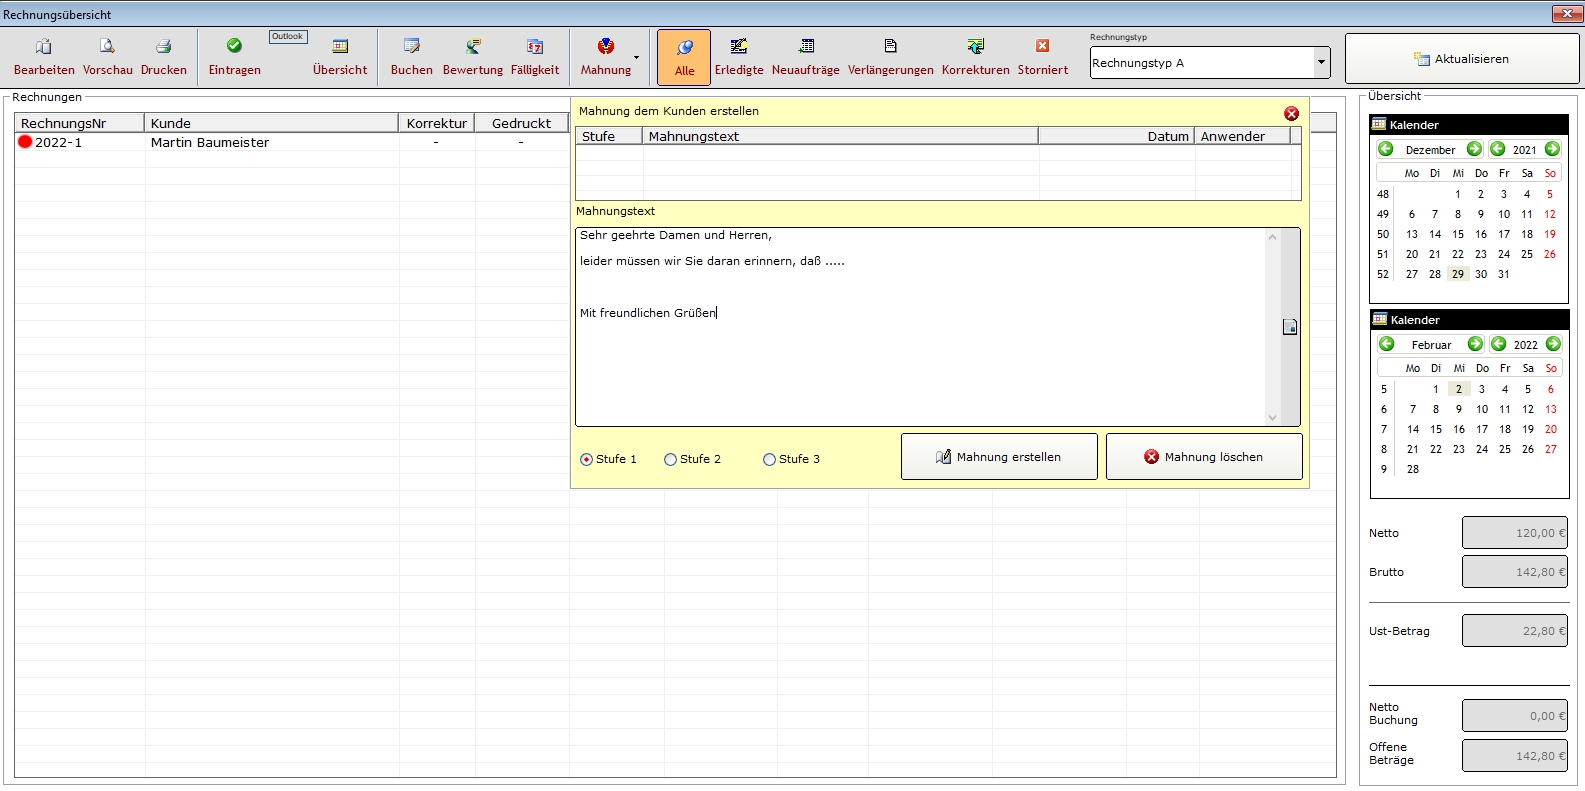The width and height of the screenshot is (1585, 791).
Task: Open the Fälligkeit calendar tool
Action: point(535,57)
